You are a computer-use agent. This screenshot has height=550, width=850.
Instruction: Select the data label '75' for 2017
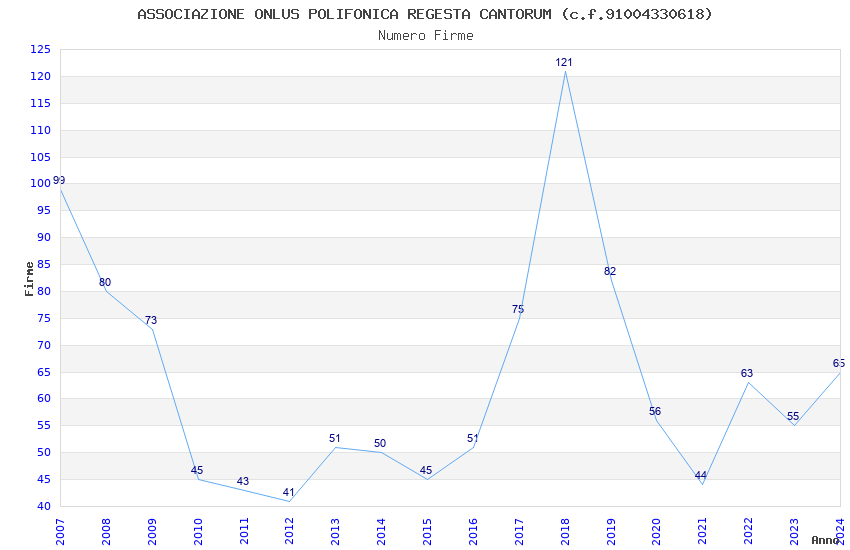click(x=518, y=309)
